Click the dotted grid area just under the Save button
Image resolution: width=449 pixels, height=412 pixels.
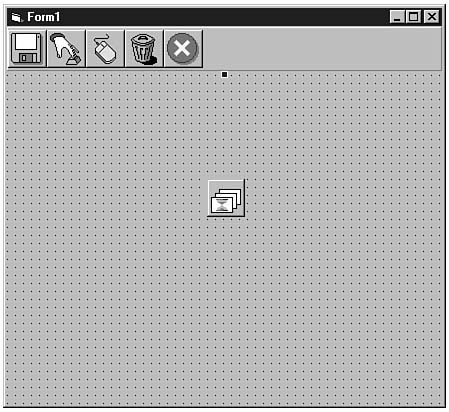point(27,83)
